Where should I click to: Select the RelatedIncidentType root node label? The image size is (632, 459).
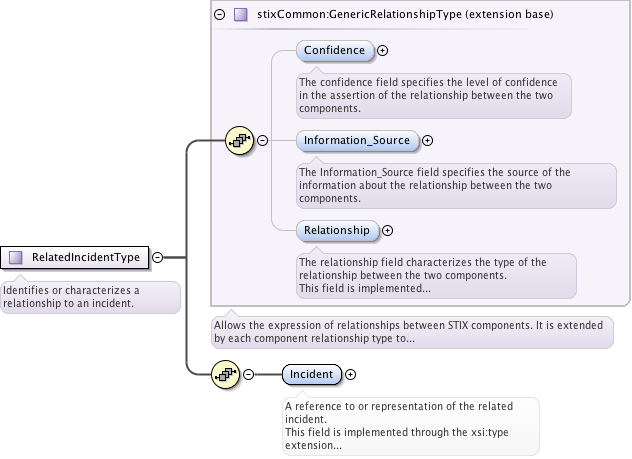(87, 257)
